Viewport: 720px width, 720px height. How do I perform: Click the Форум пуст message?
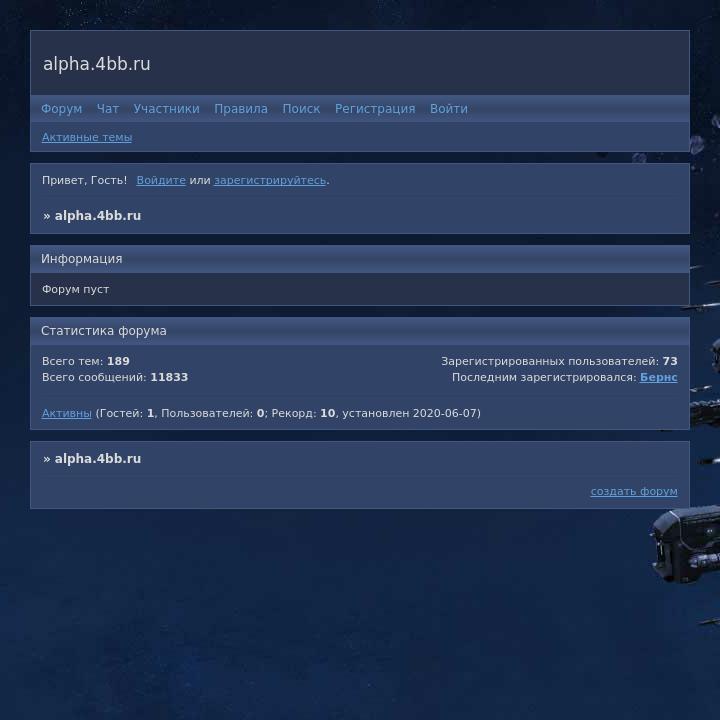(75, 289)
